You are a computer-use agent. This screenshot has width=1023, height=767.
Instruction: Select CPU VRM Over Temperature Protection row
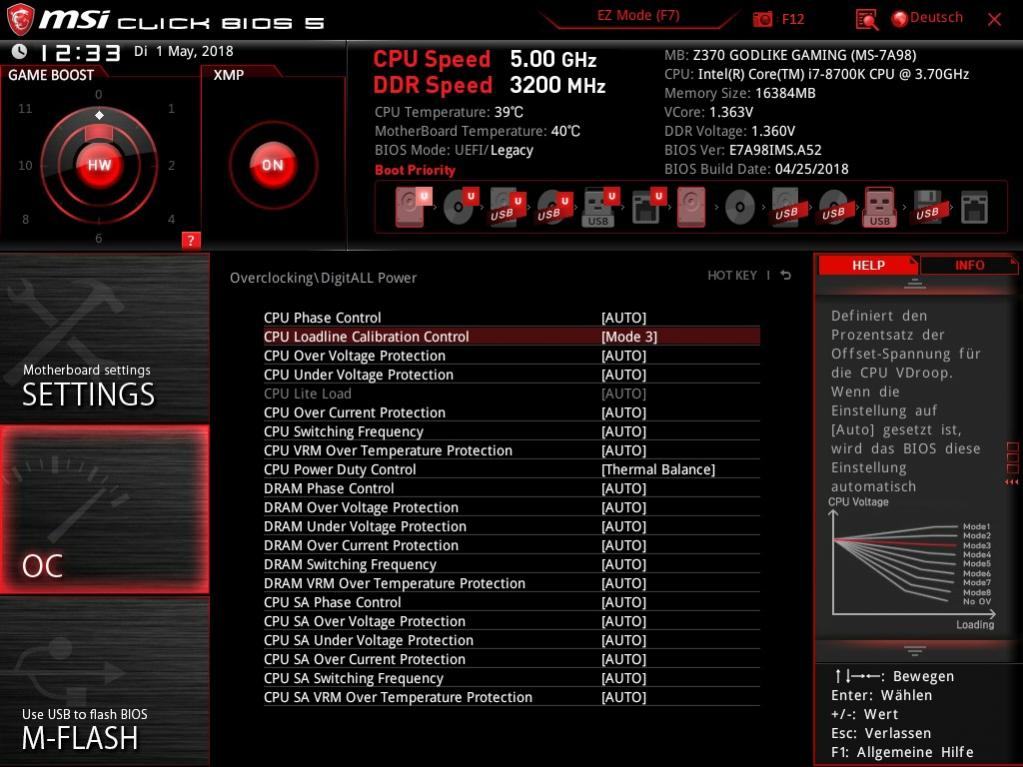click(x=512, y=451)
